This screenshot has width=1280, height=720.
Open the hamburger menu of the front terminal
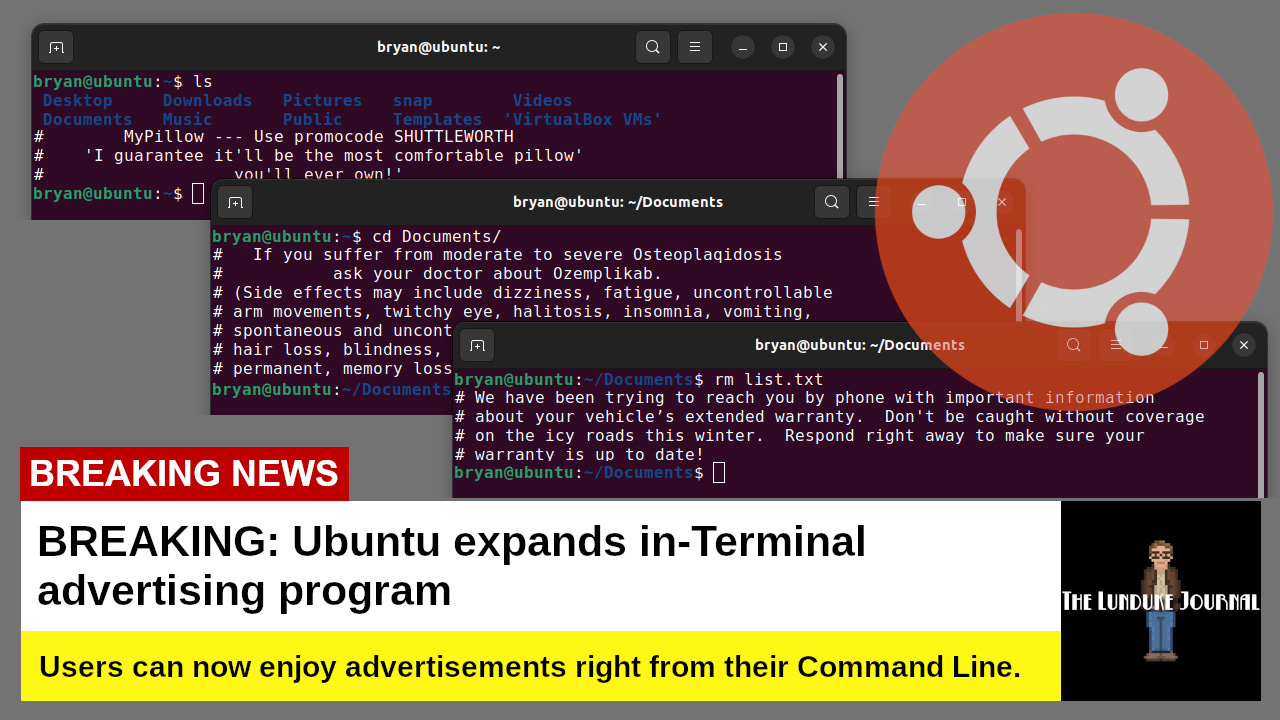pyautogui.click(x=1115, y=345)
